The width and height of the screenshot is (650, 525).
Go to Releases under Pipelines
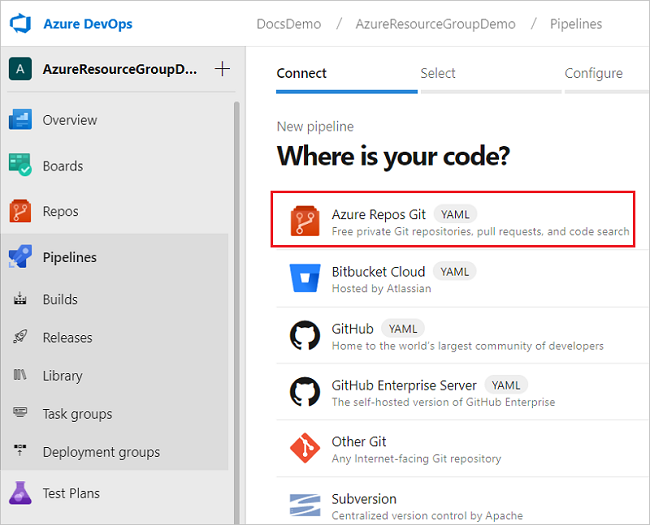pos(67,338)
